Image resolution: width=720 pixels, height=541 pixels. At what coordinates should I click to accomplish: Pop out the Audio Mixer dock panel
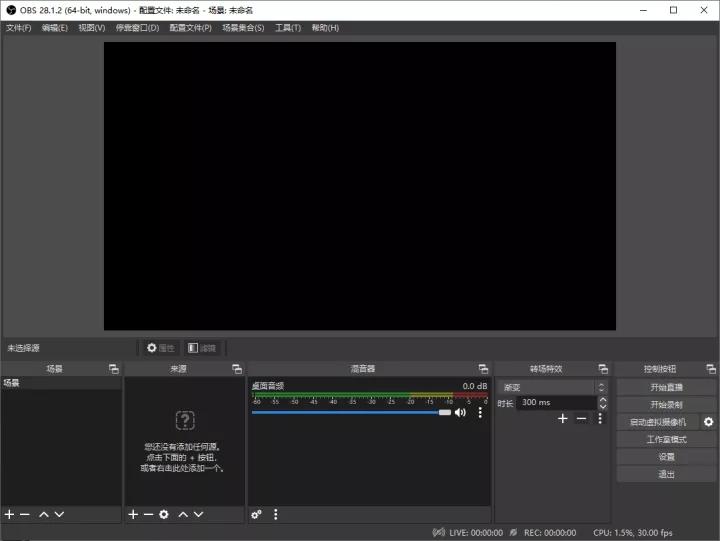click(x=483, y=369)
